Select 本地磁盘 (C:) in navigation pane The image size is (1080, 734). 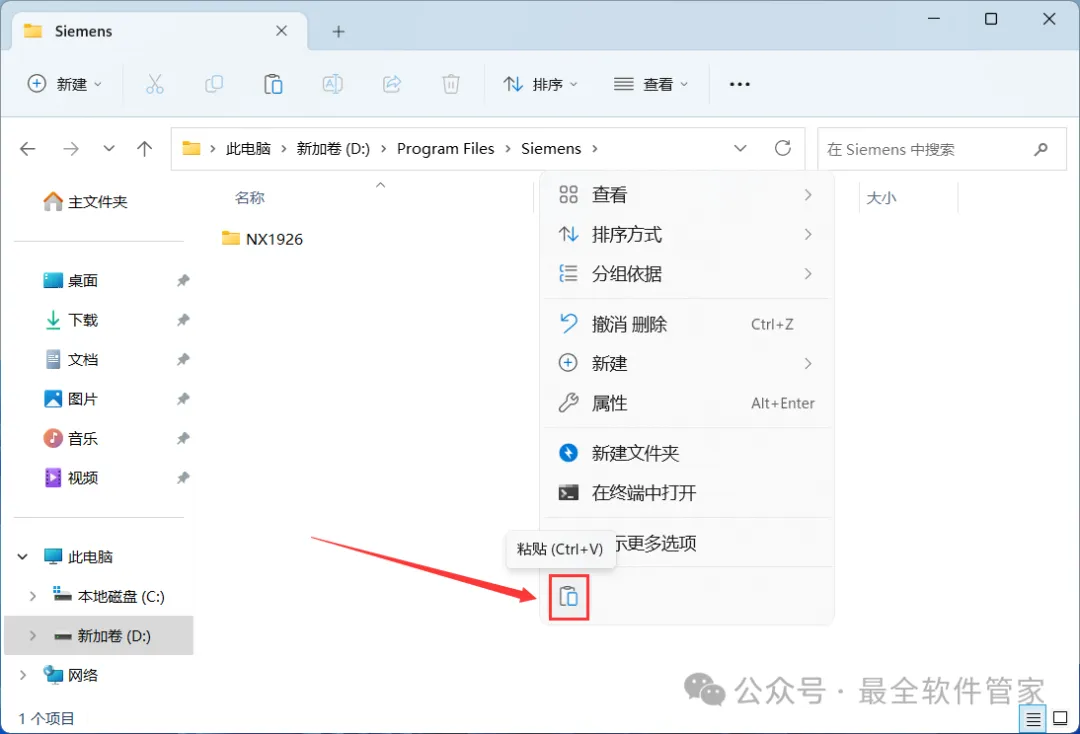(x=109, y=596)
